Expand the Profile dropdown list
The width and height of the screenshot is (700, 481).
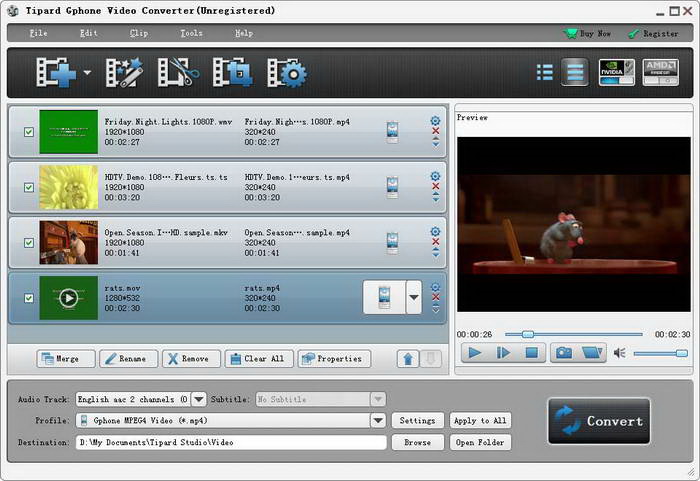tap(378, 420)
